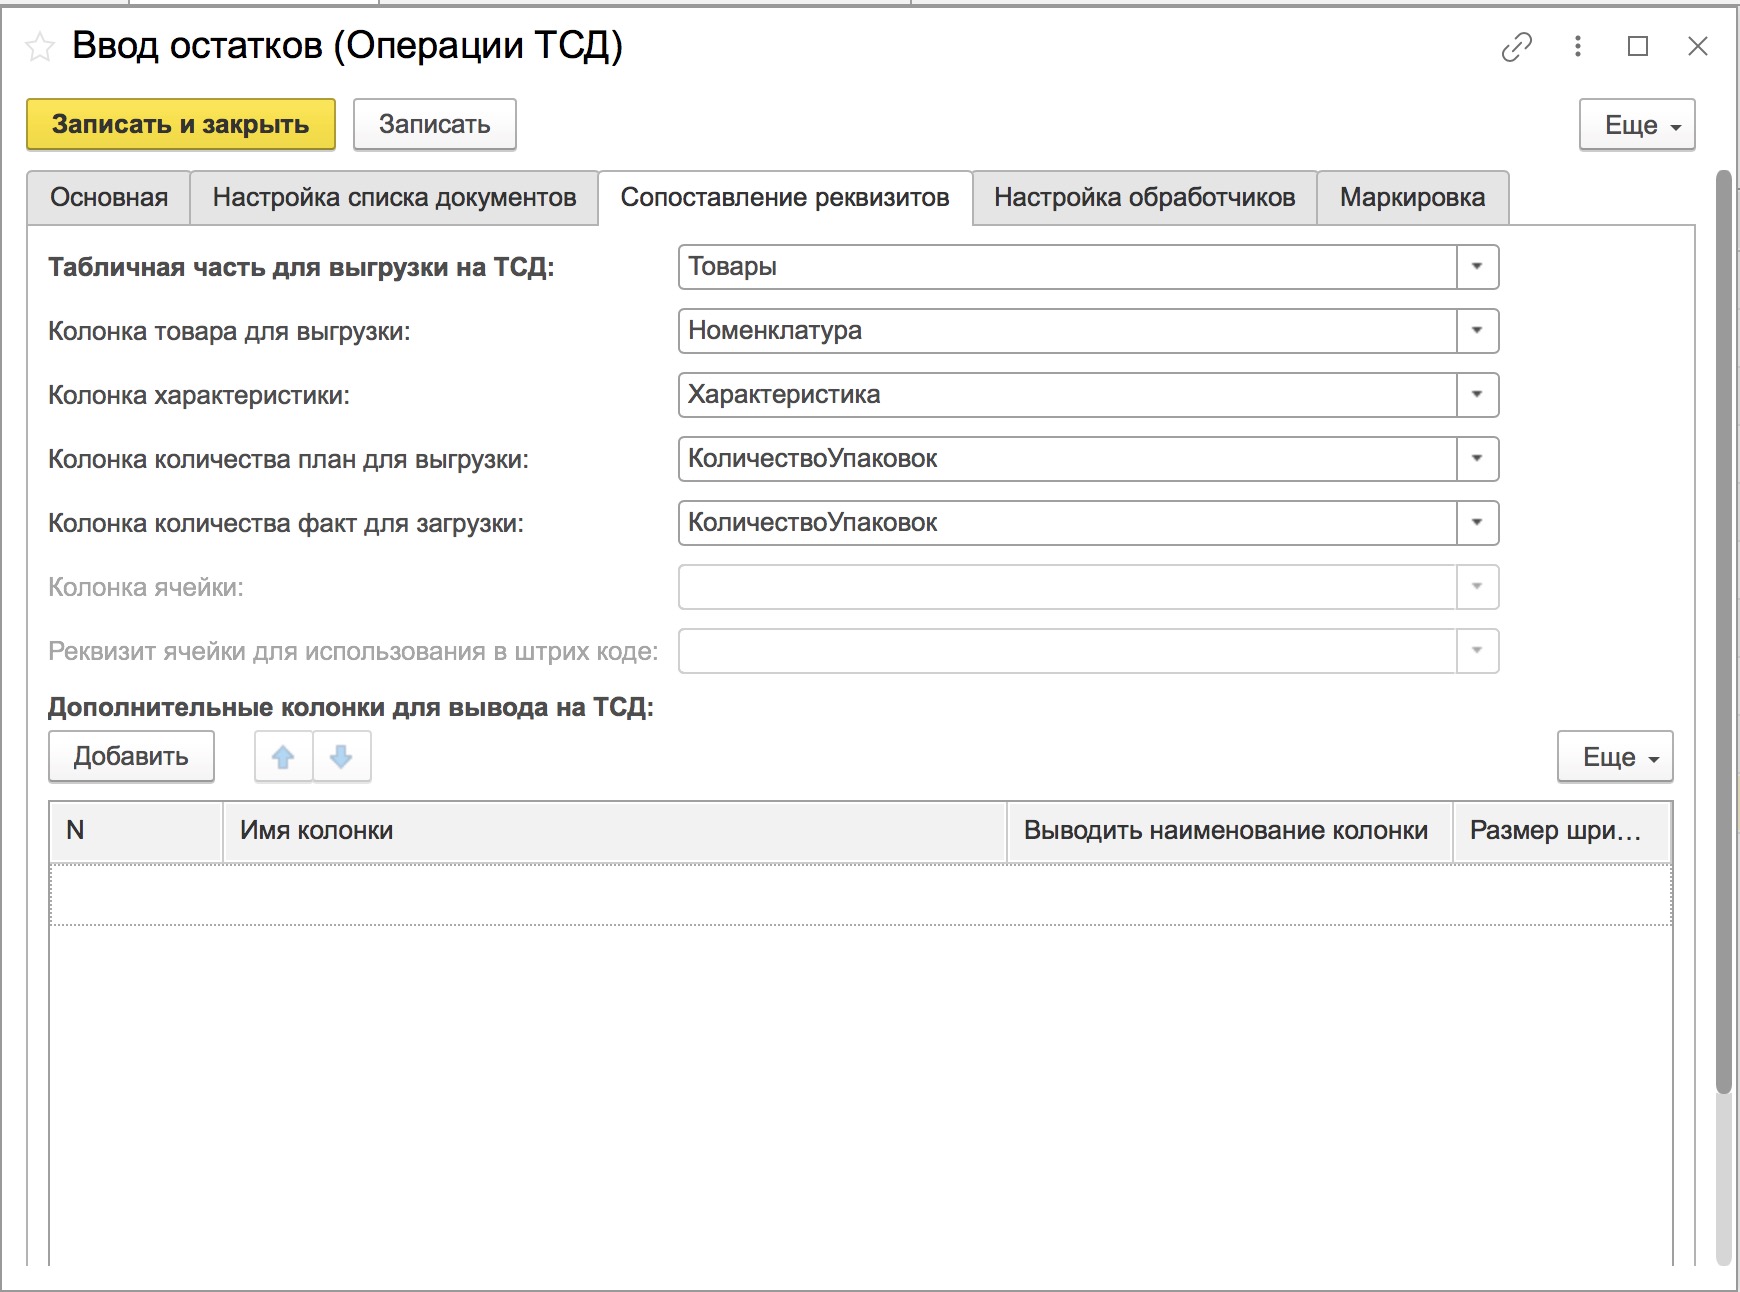Expand Колонка характеристики dropdown

click(1477, 395)
